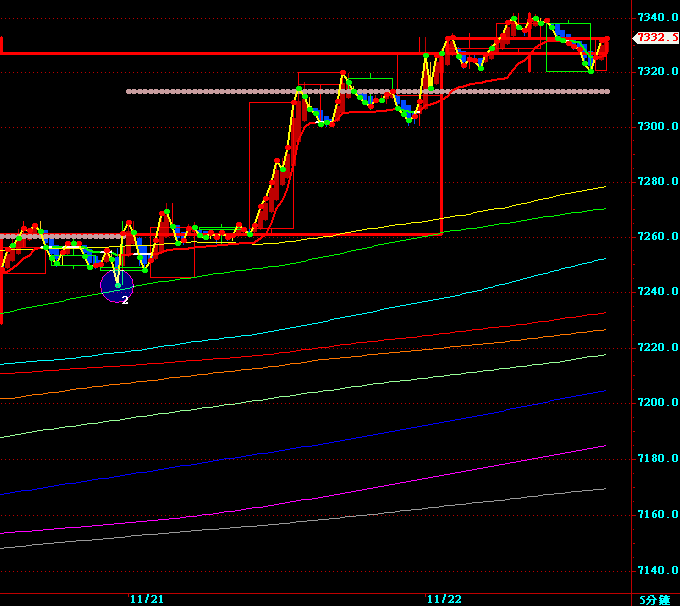Click the red 7332.5 current price tag
Viewport: 680px width, 606px height.
[656, 37]
